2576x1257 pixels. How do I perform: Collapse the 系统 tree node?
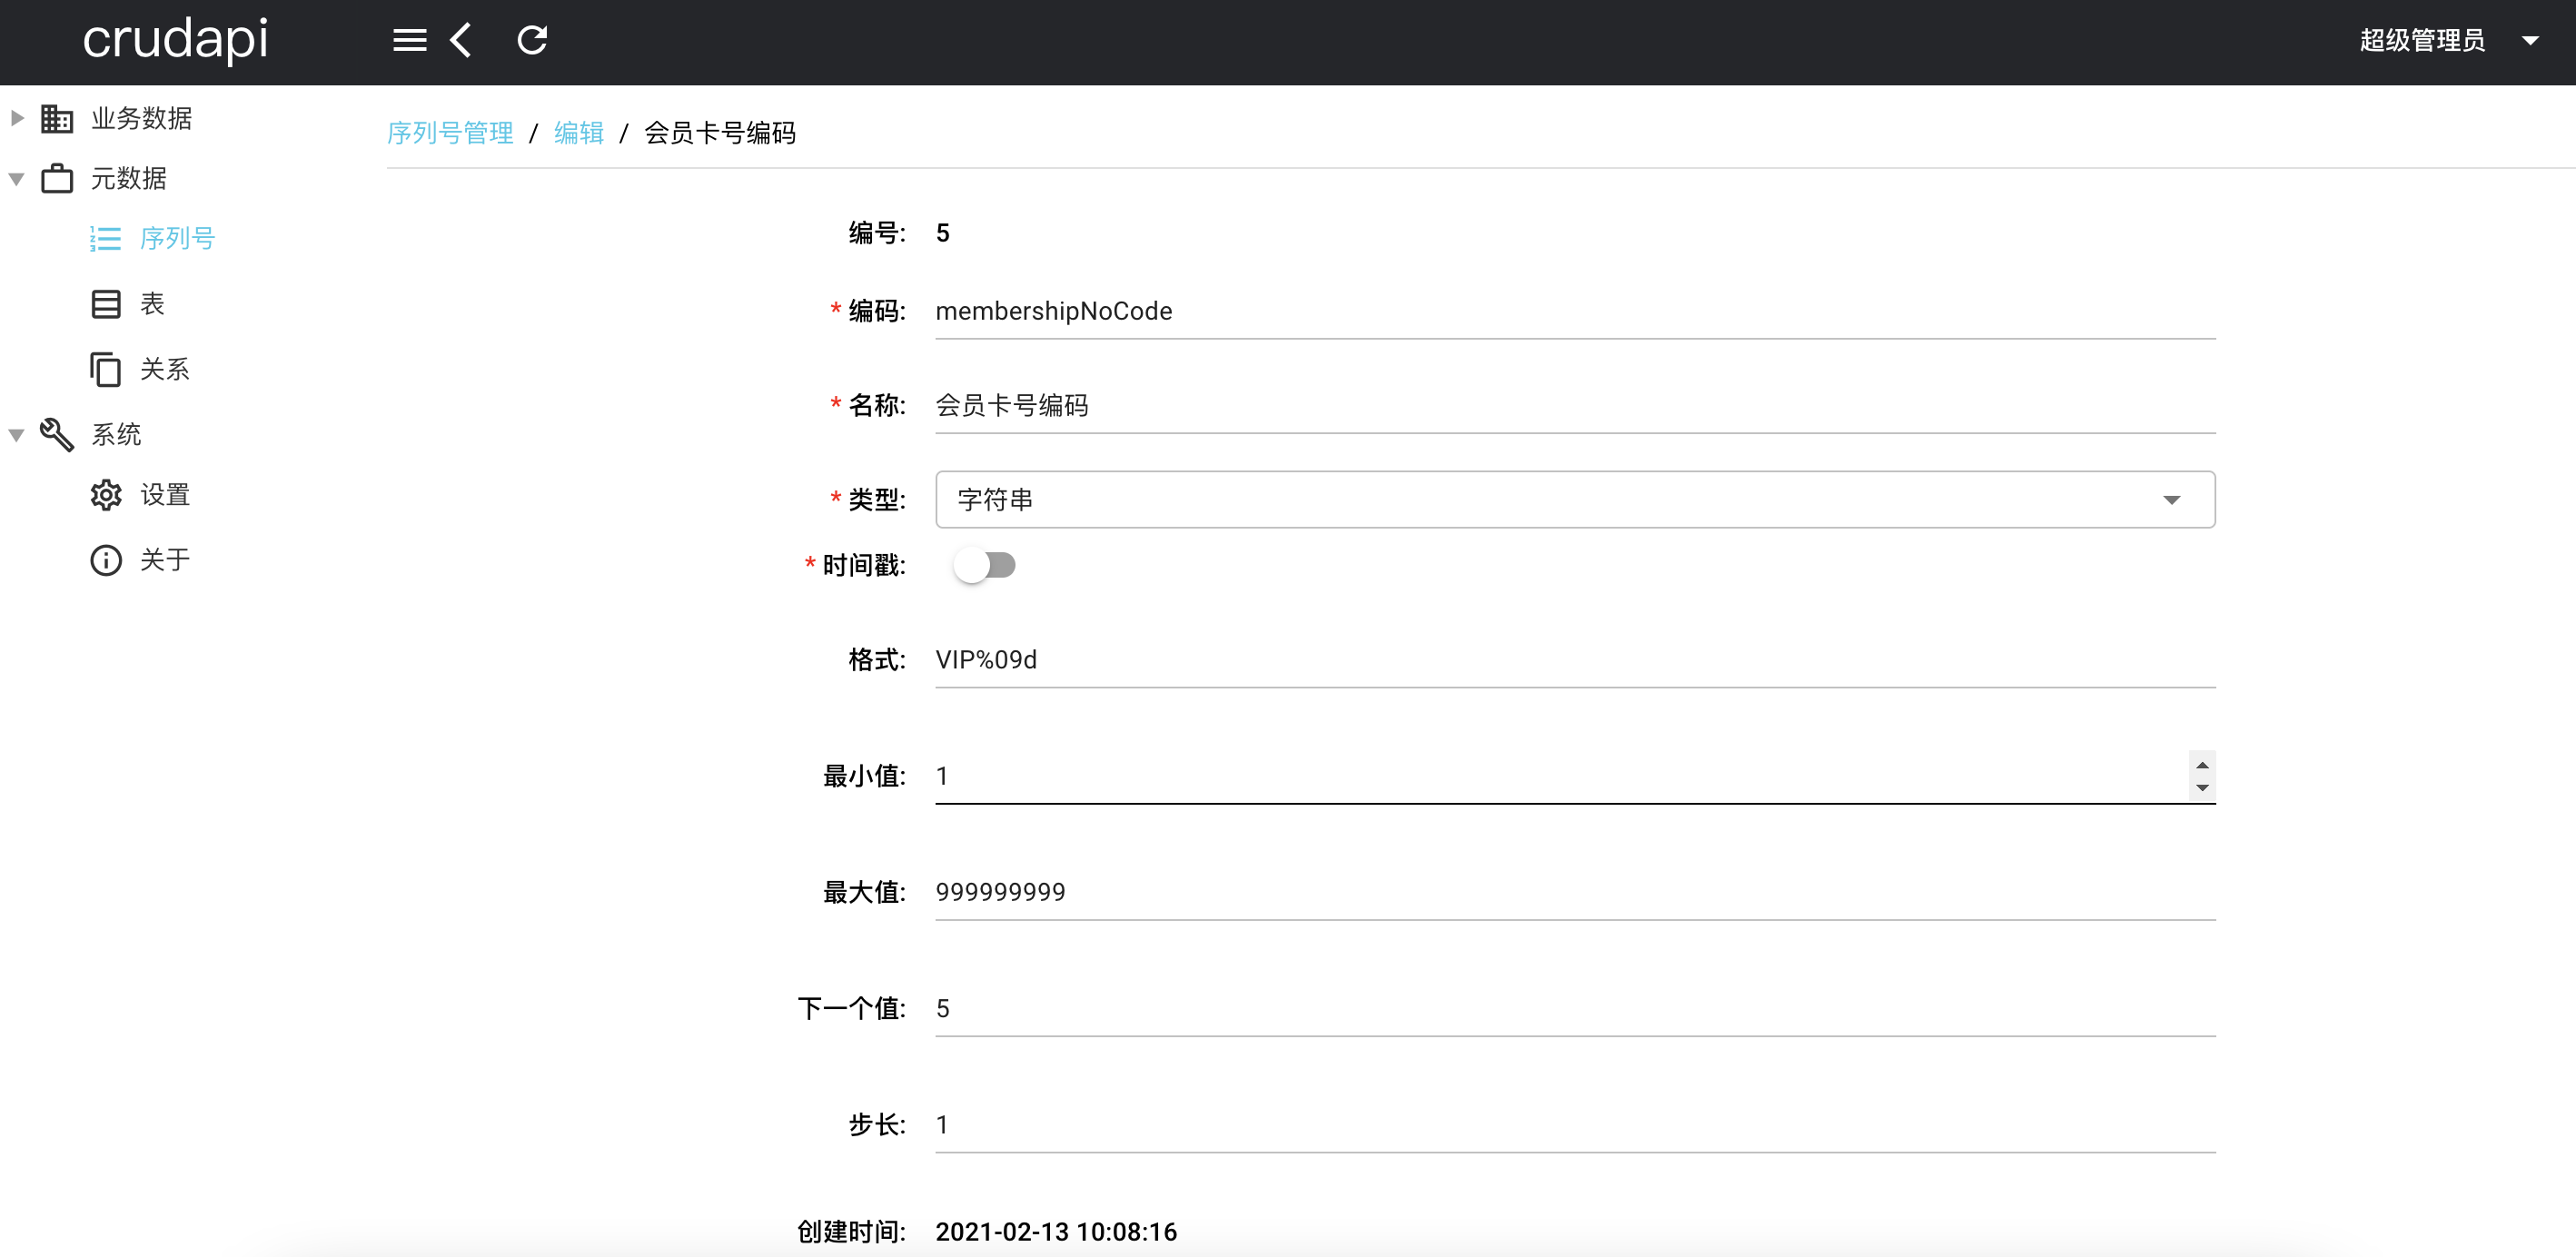tap(17, 435)
